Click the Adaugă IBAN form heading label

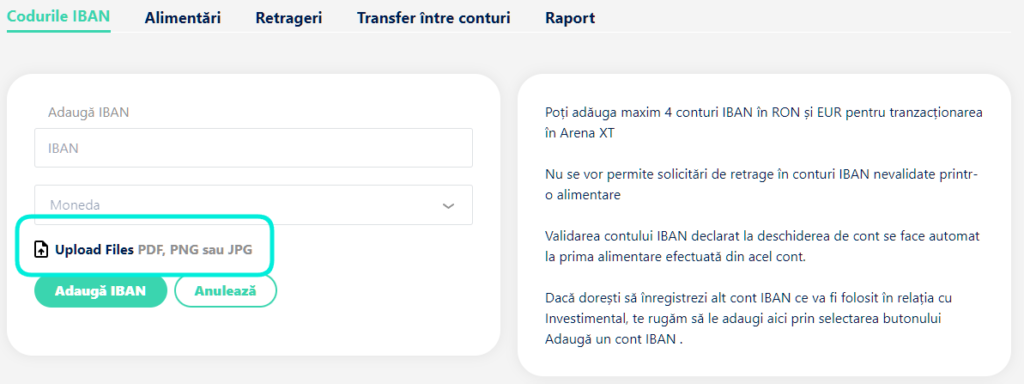(89, 112)
